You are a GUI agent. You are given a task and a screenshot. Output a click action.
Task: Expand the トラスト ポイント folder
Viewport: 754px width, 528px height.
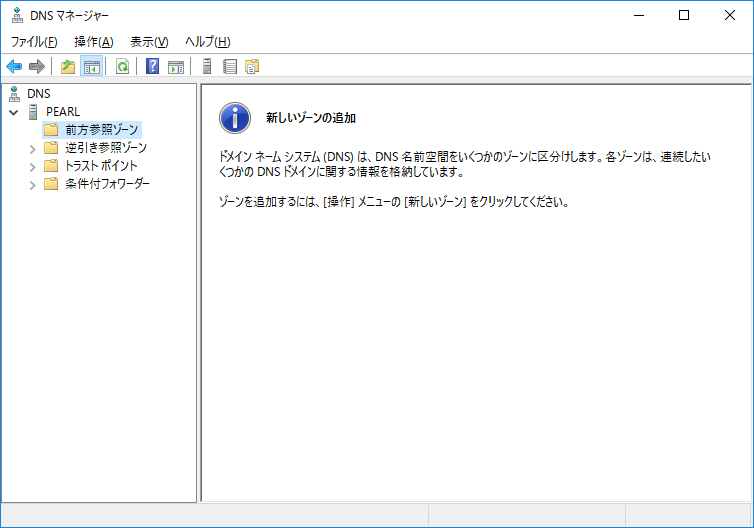coord(33,166)
